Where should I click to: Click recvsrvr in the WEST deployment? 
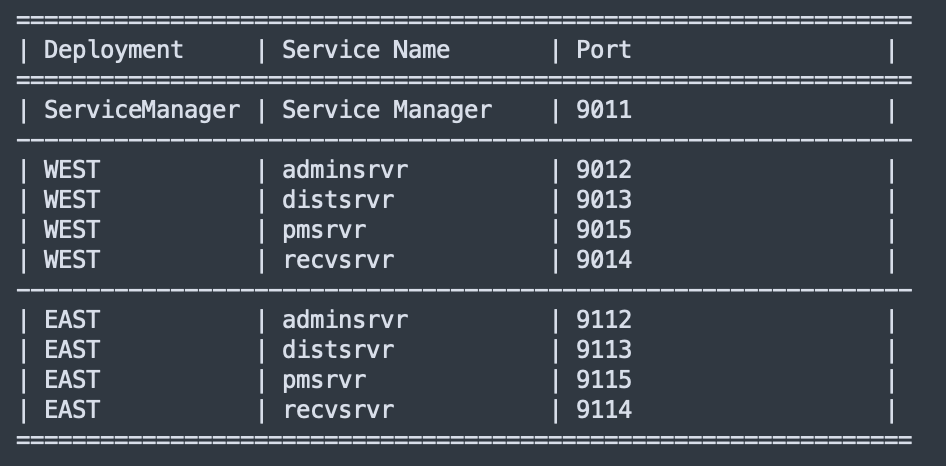[337, 260]
